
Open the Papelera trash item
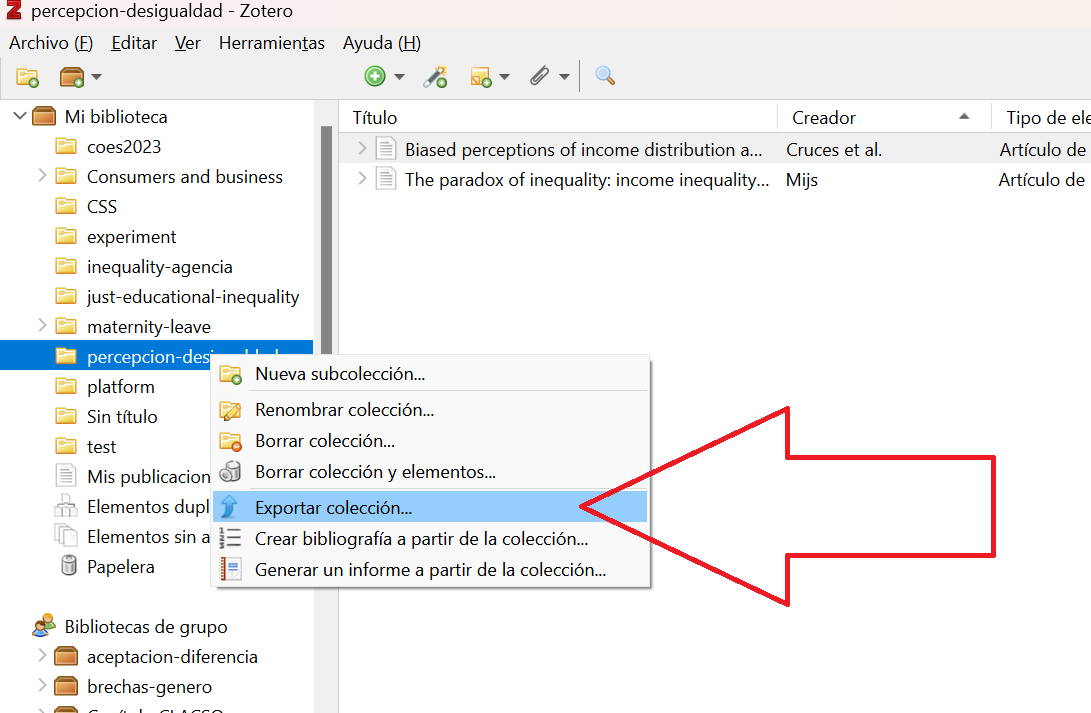[x=120, y=567]
